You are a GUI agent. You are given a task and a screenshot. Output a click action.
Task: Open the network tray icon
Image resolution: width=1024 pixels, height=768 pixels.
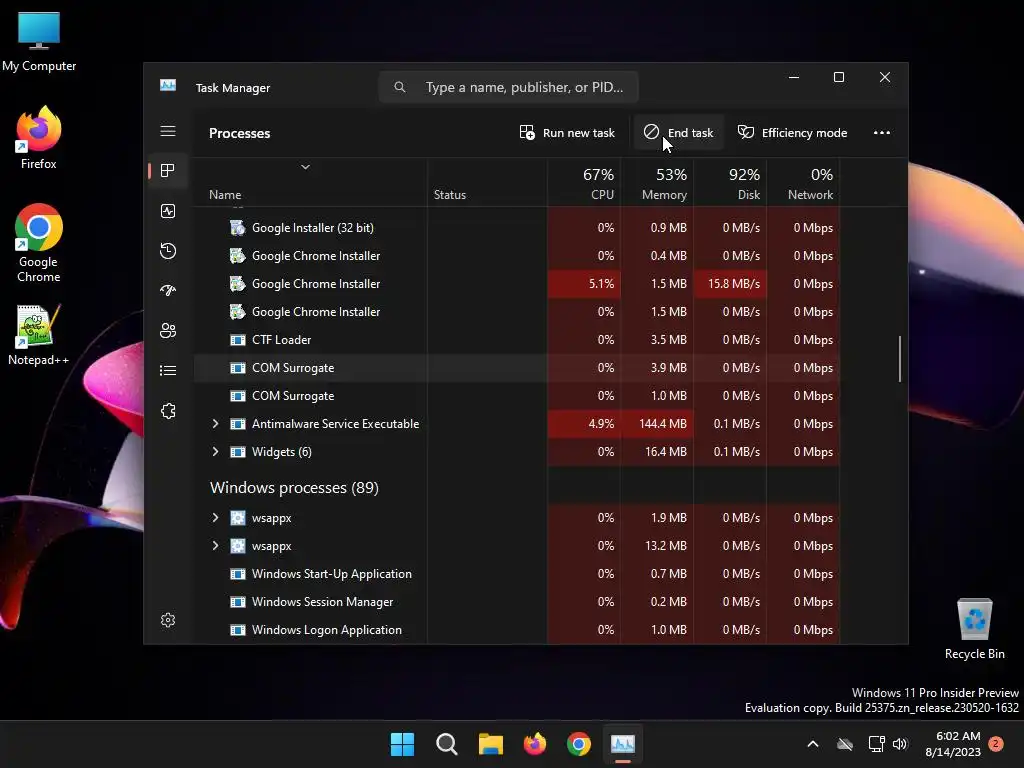pos(876,744)
